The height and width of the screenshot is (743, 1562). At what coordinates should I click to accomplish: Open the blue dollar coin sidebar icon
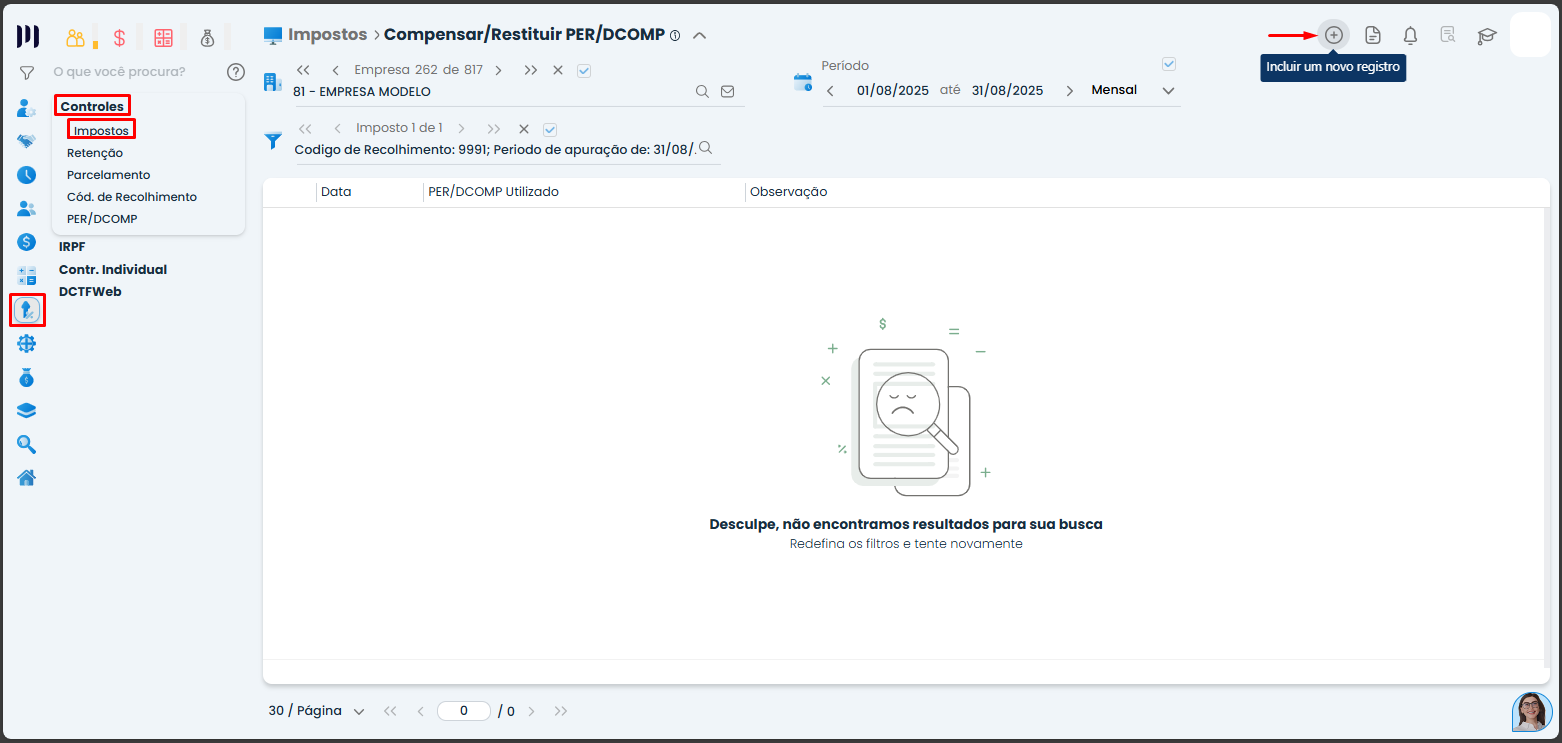(x=27, y=242)
